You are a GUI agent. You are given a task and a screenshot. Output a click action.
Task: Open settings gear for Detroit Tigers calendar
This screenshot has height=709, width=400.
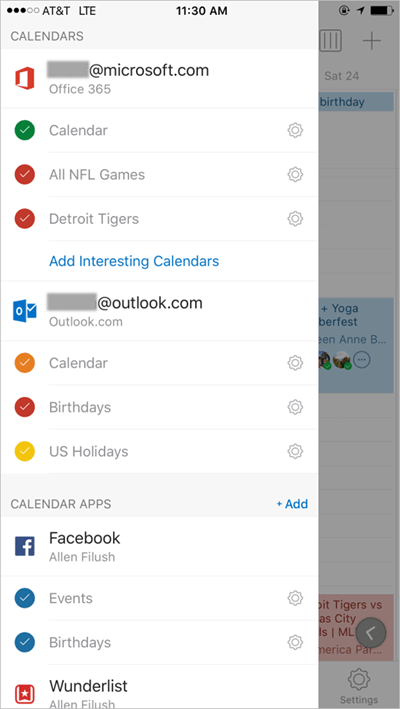pyautogui.click(x=295, y=218)
